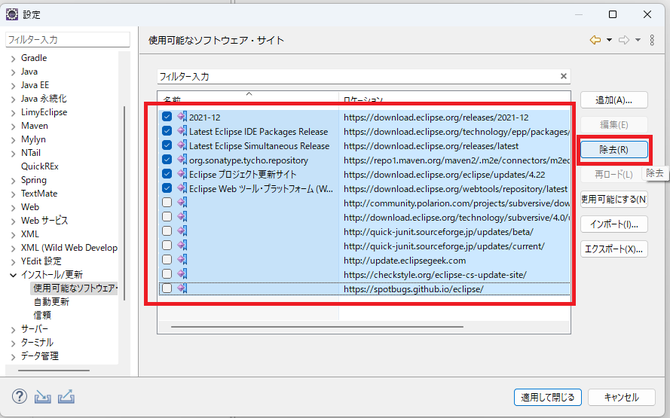Image resolution: width=670 pixels, height=418 pixels.
Task: Select 使用可能なソフトウェア・サイト page in tree
Action: [x=75, y=288]
